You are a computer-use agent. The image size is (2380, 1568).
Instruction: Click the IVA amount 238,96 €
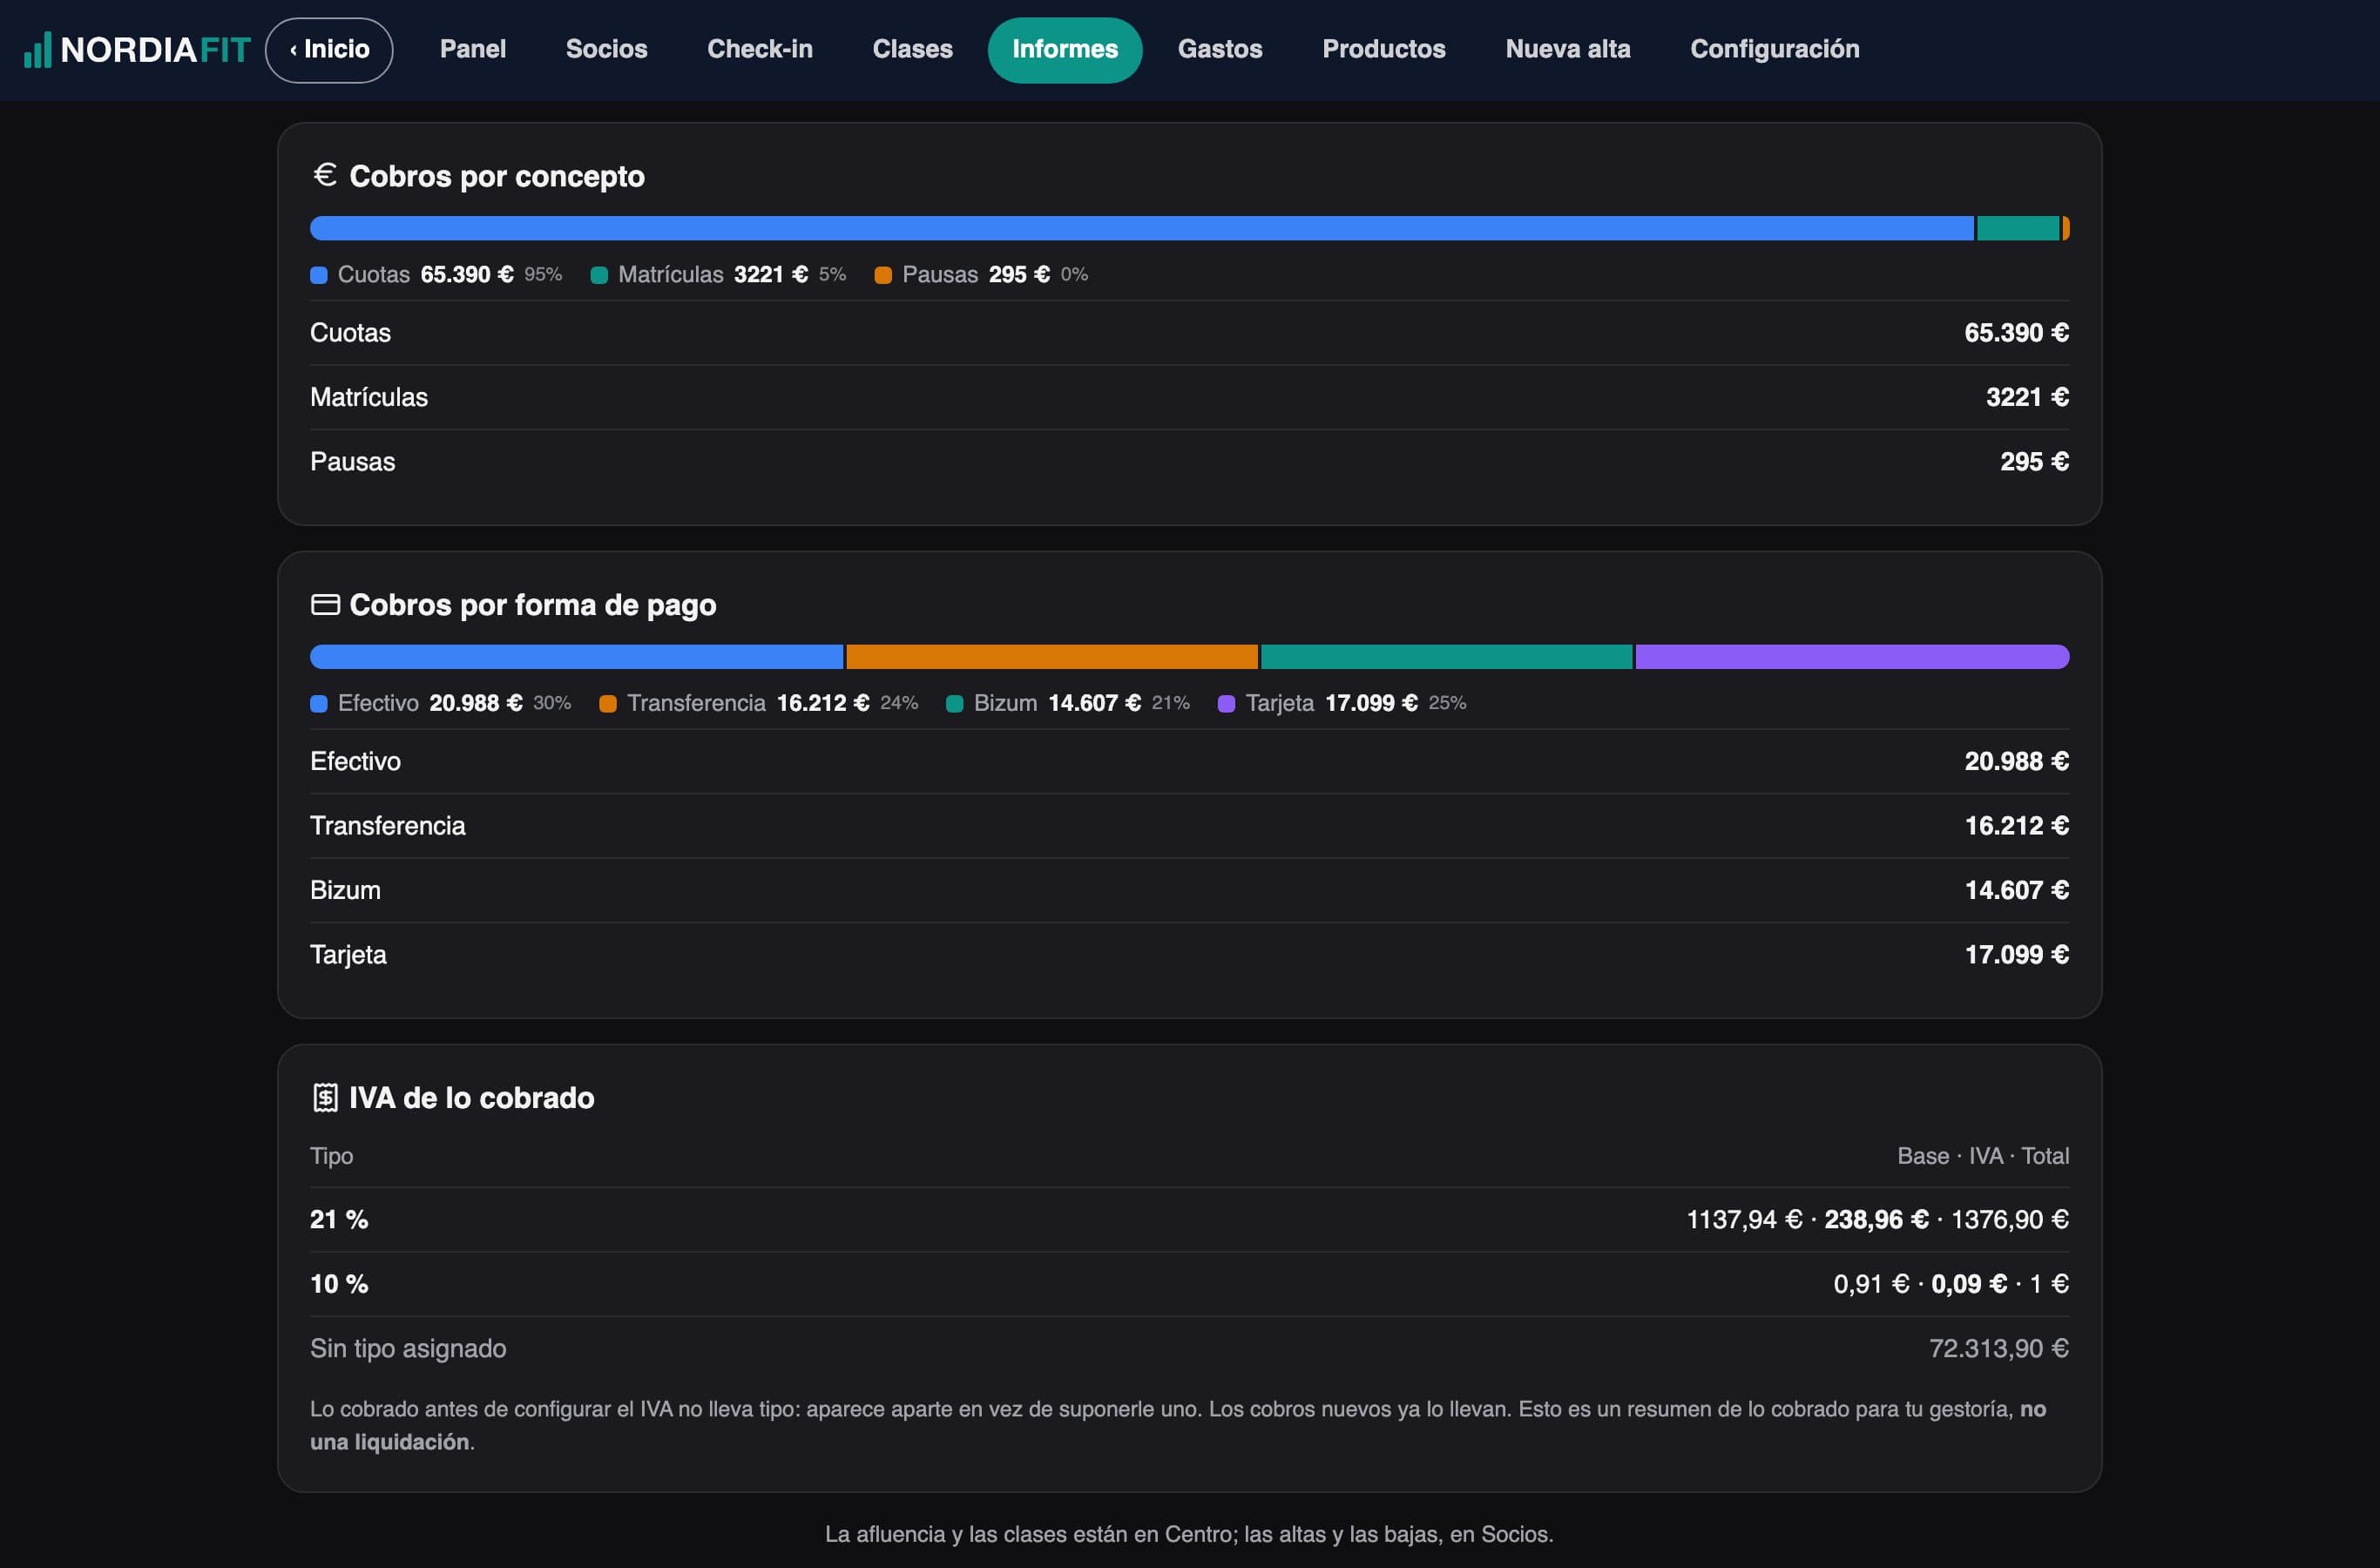1876,1220
